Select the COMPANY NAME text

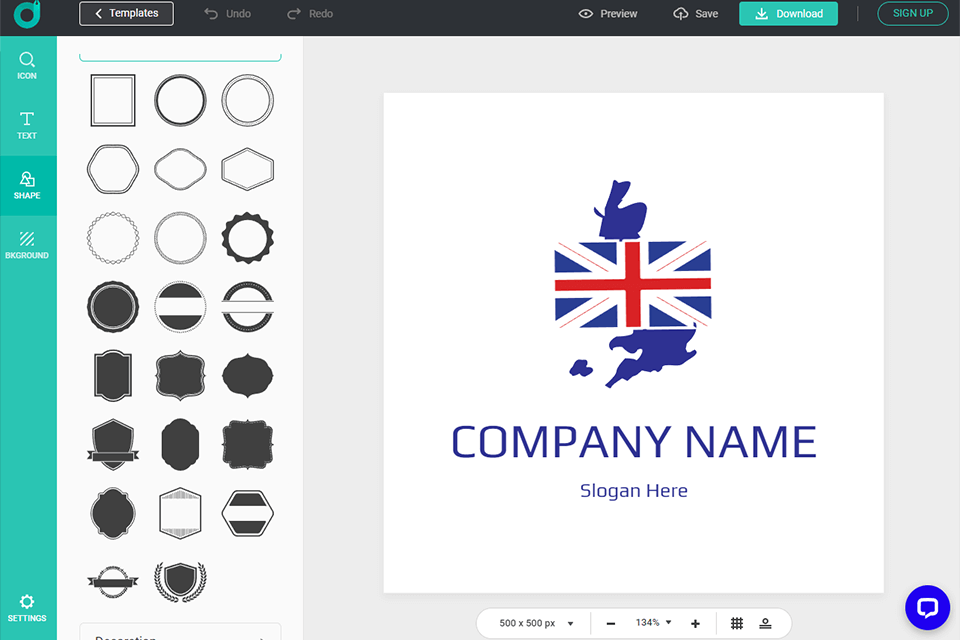tap(634, 442)
